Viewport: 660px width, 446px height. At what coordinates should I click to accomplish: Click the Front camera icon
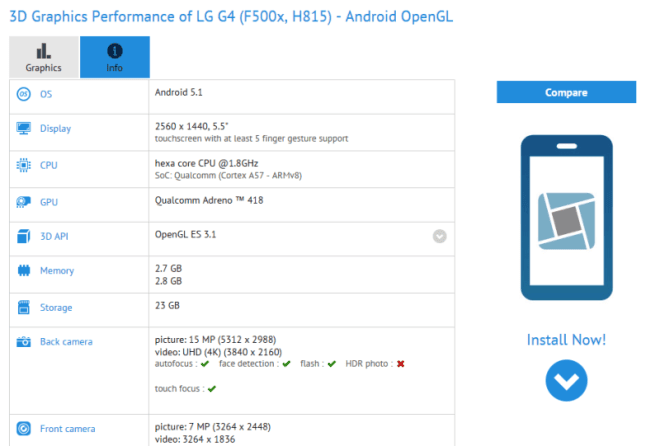pyautogui.click(x=24, y=429)
